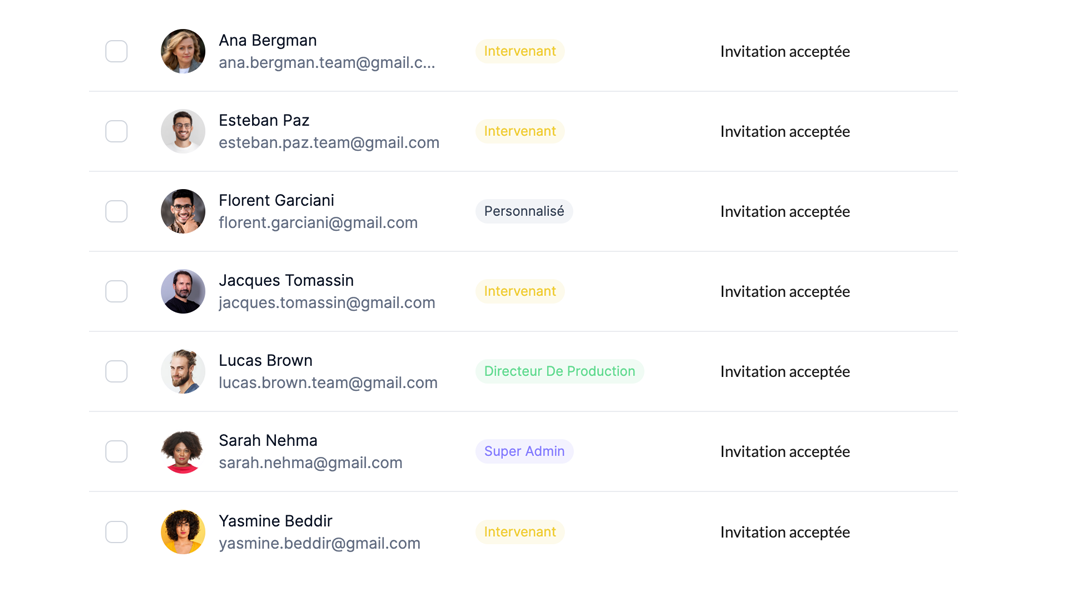Viewport: 1088px width, 592px height.
Task: Open the jacques.tomassin@gmail.com email address
Action: click(x=327, y=303)
